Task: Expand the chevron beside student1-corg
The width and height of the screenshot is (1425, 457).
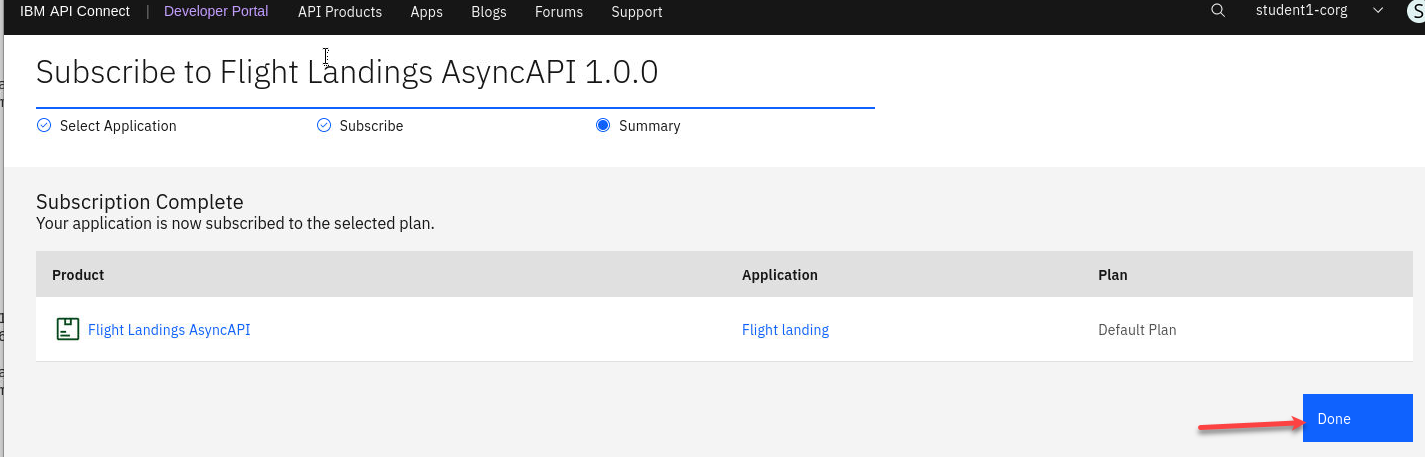Action: 1378,11
